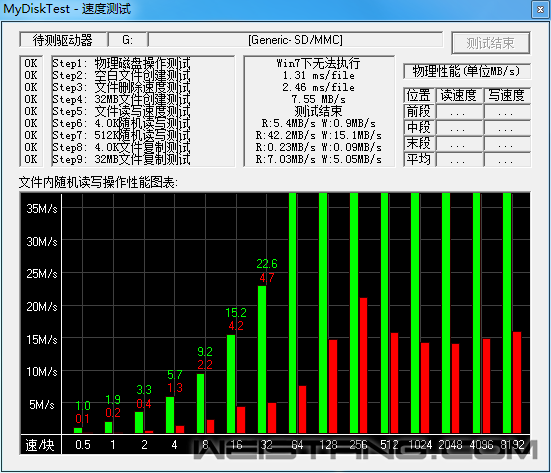Image resolution: width=551 pixels, height=473 pixels.
Task: Click the green 22.6 read value label
Action: [267, 264]
